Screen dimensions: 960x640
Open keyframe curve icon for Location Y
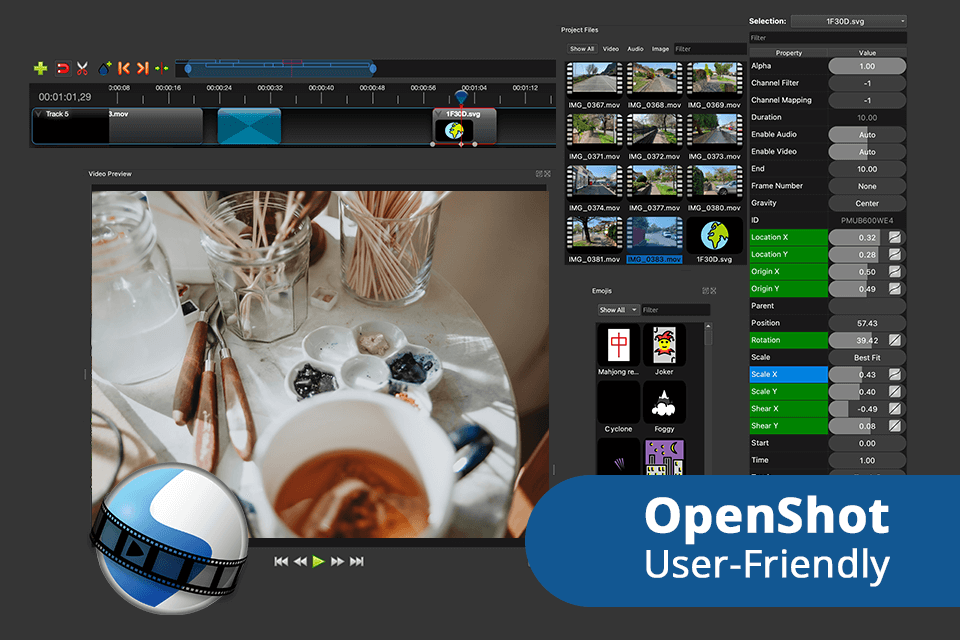click(x=894, y=254)
